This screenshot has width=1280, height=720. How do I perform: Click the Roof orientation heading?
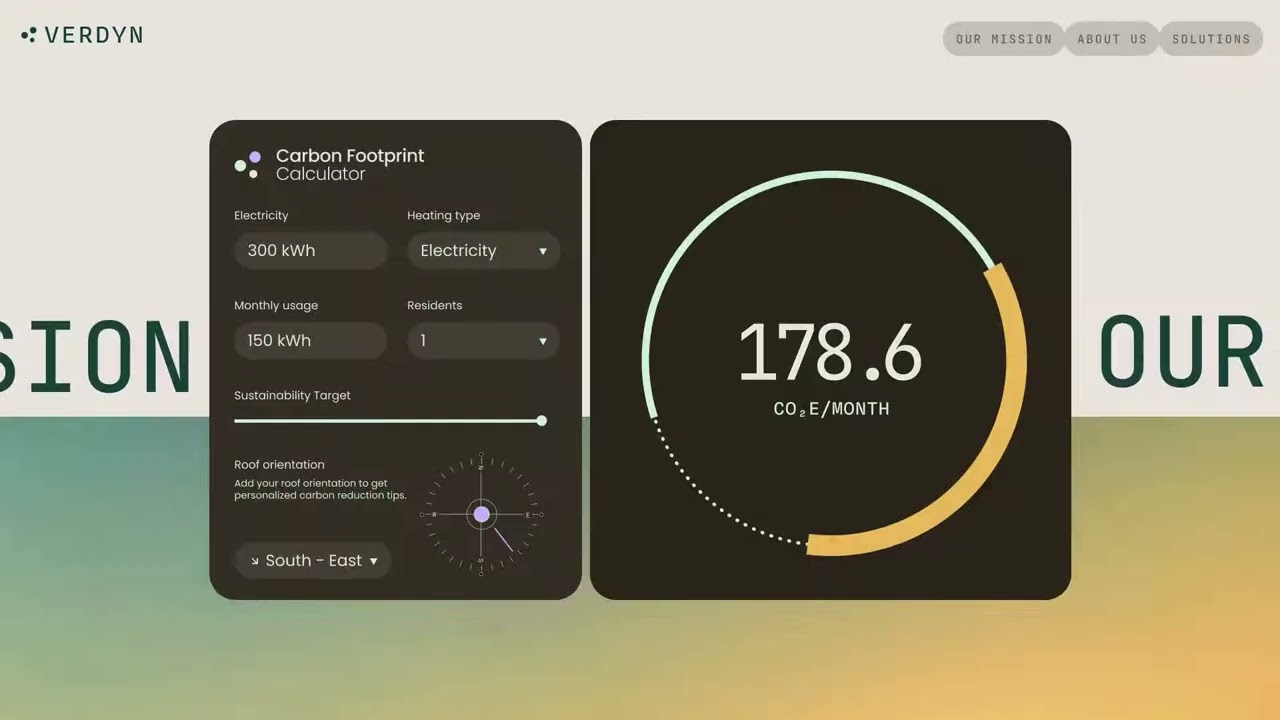(x=279, y=465)
